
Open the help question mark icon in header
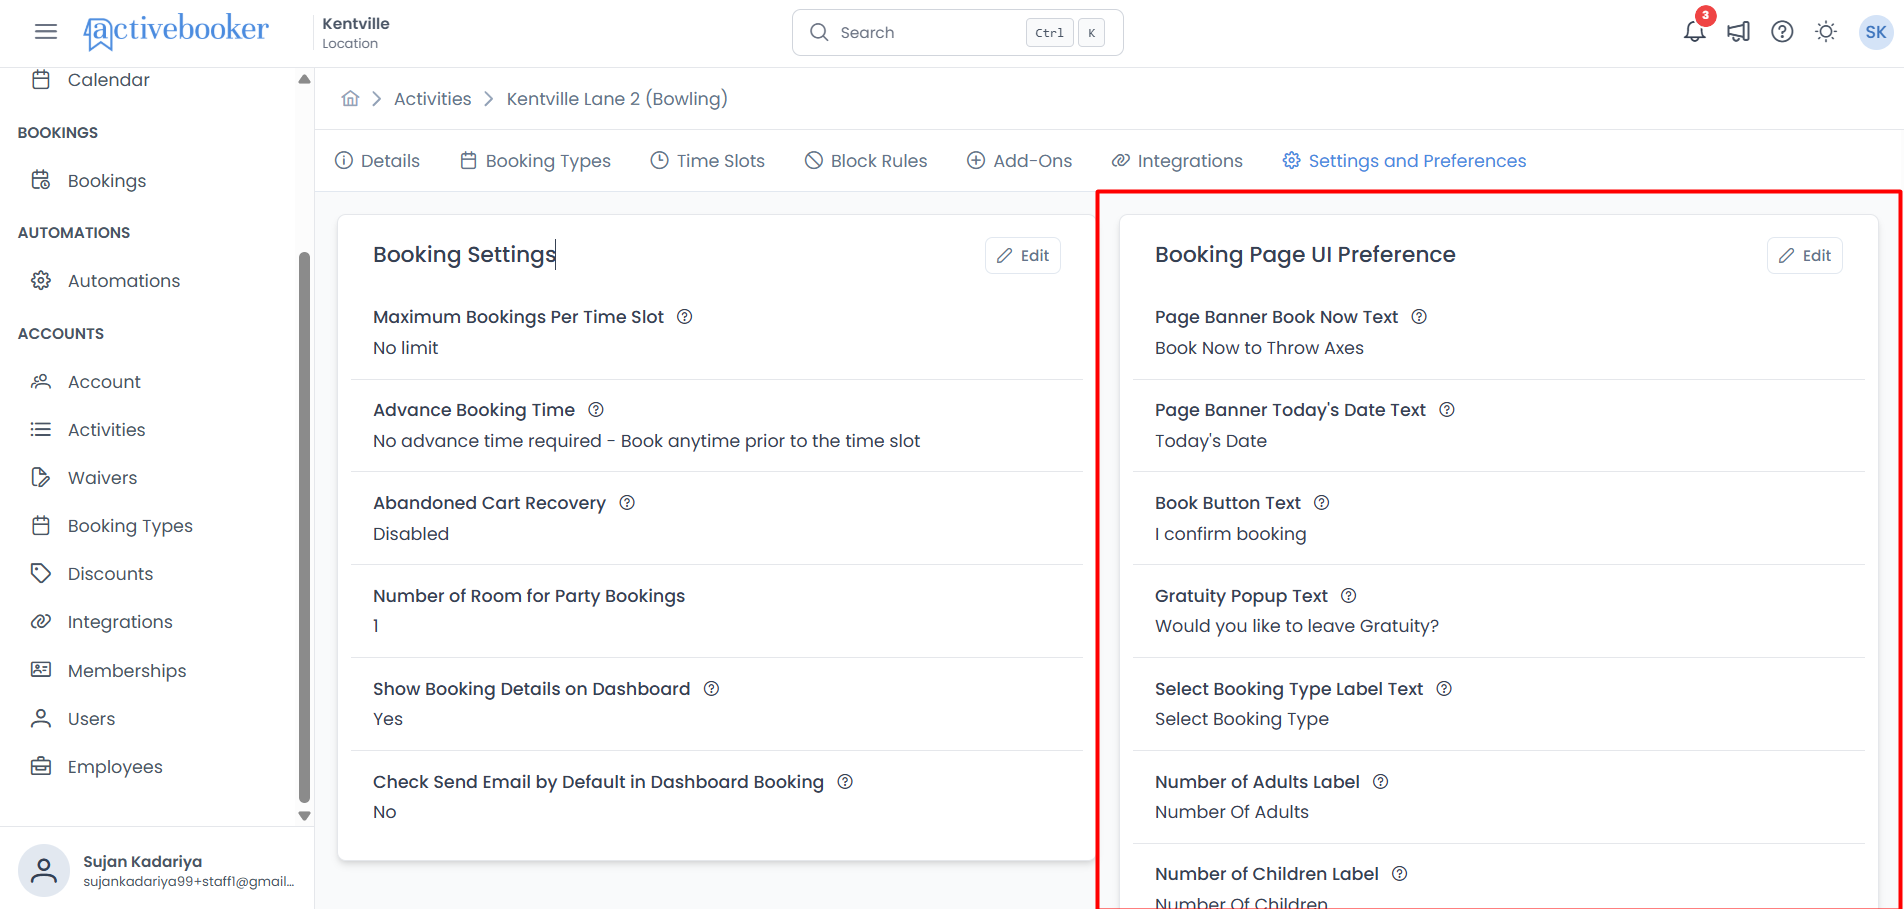1782,32
